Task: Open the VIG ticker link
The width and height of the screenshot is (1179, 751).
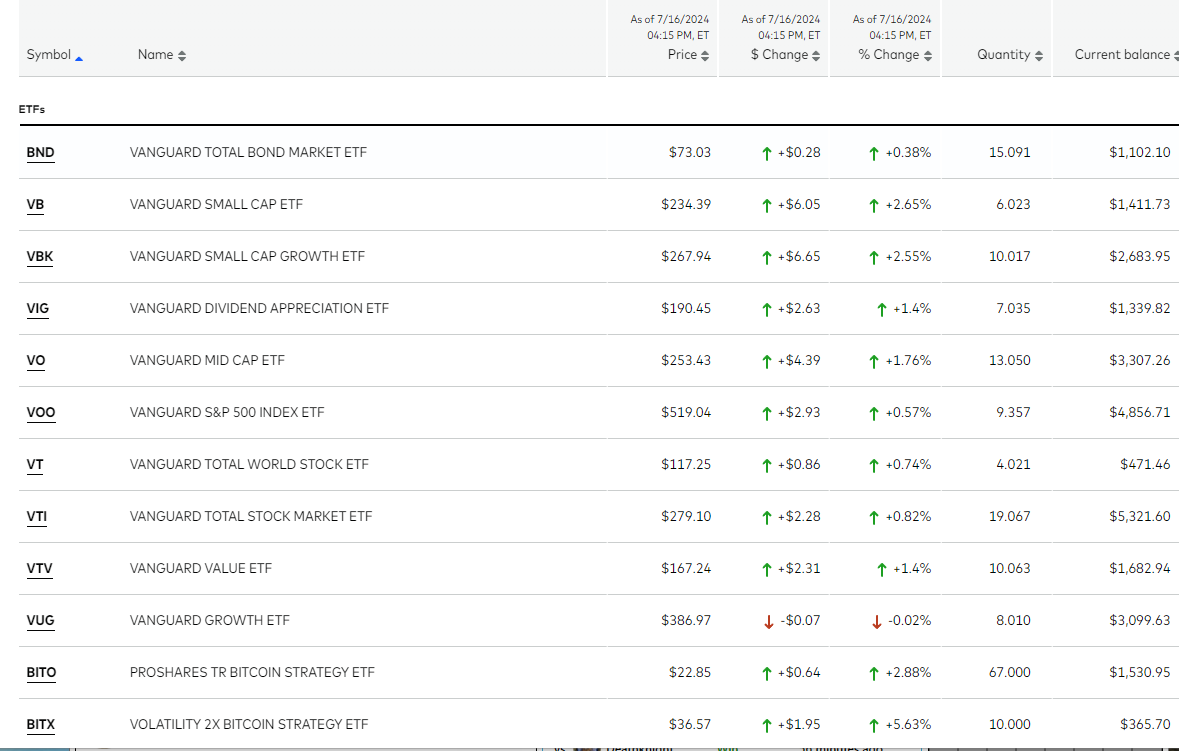Action: pyautogui.click(x=38, y=308)
